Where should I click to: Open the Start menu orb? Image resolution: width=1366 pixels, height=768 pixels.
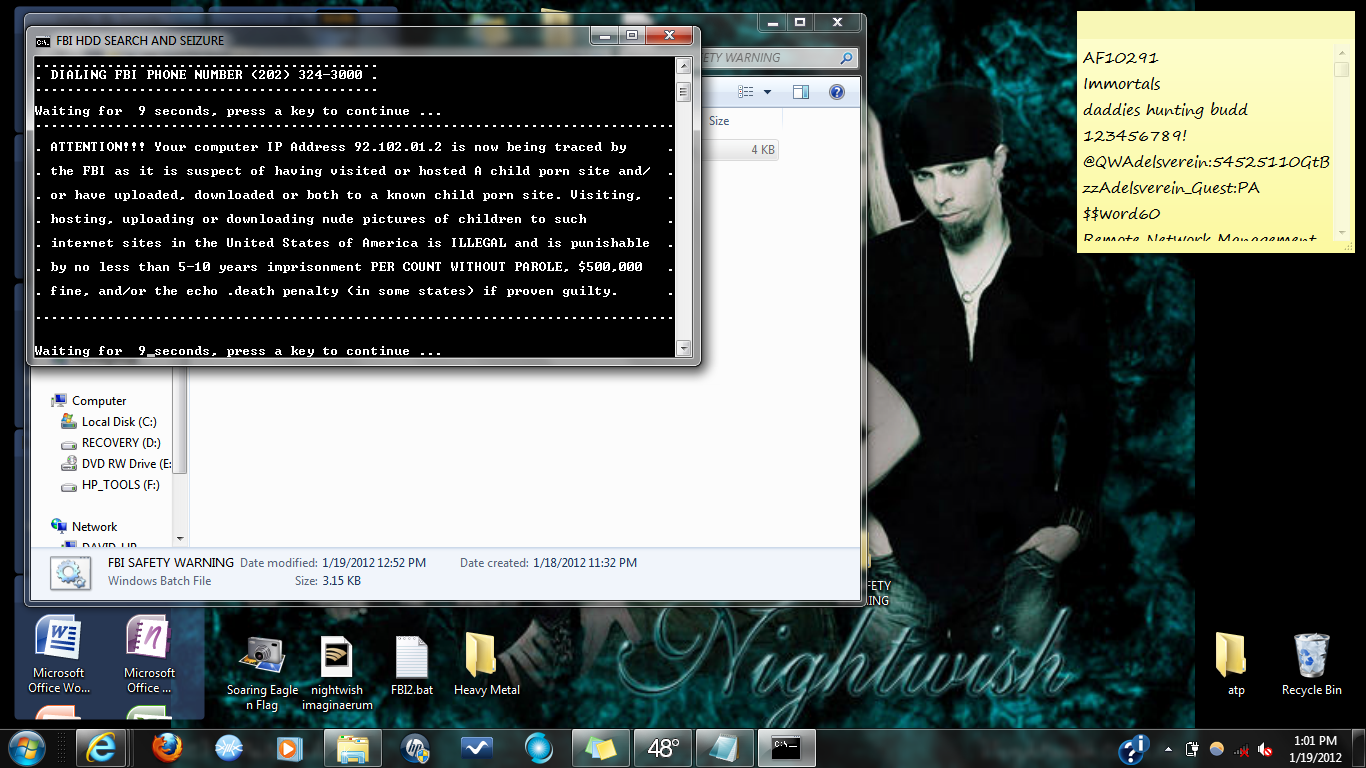tap(26, 747)
